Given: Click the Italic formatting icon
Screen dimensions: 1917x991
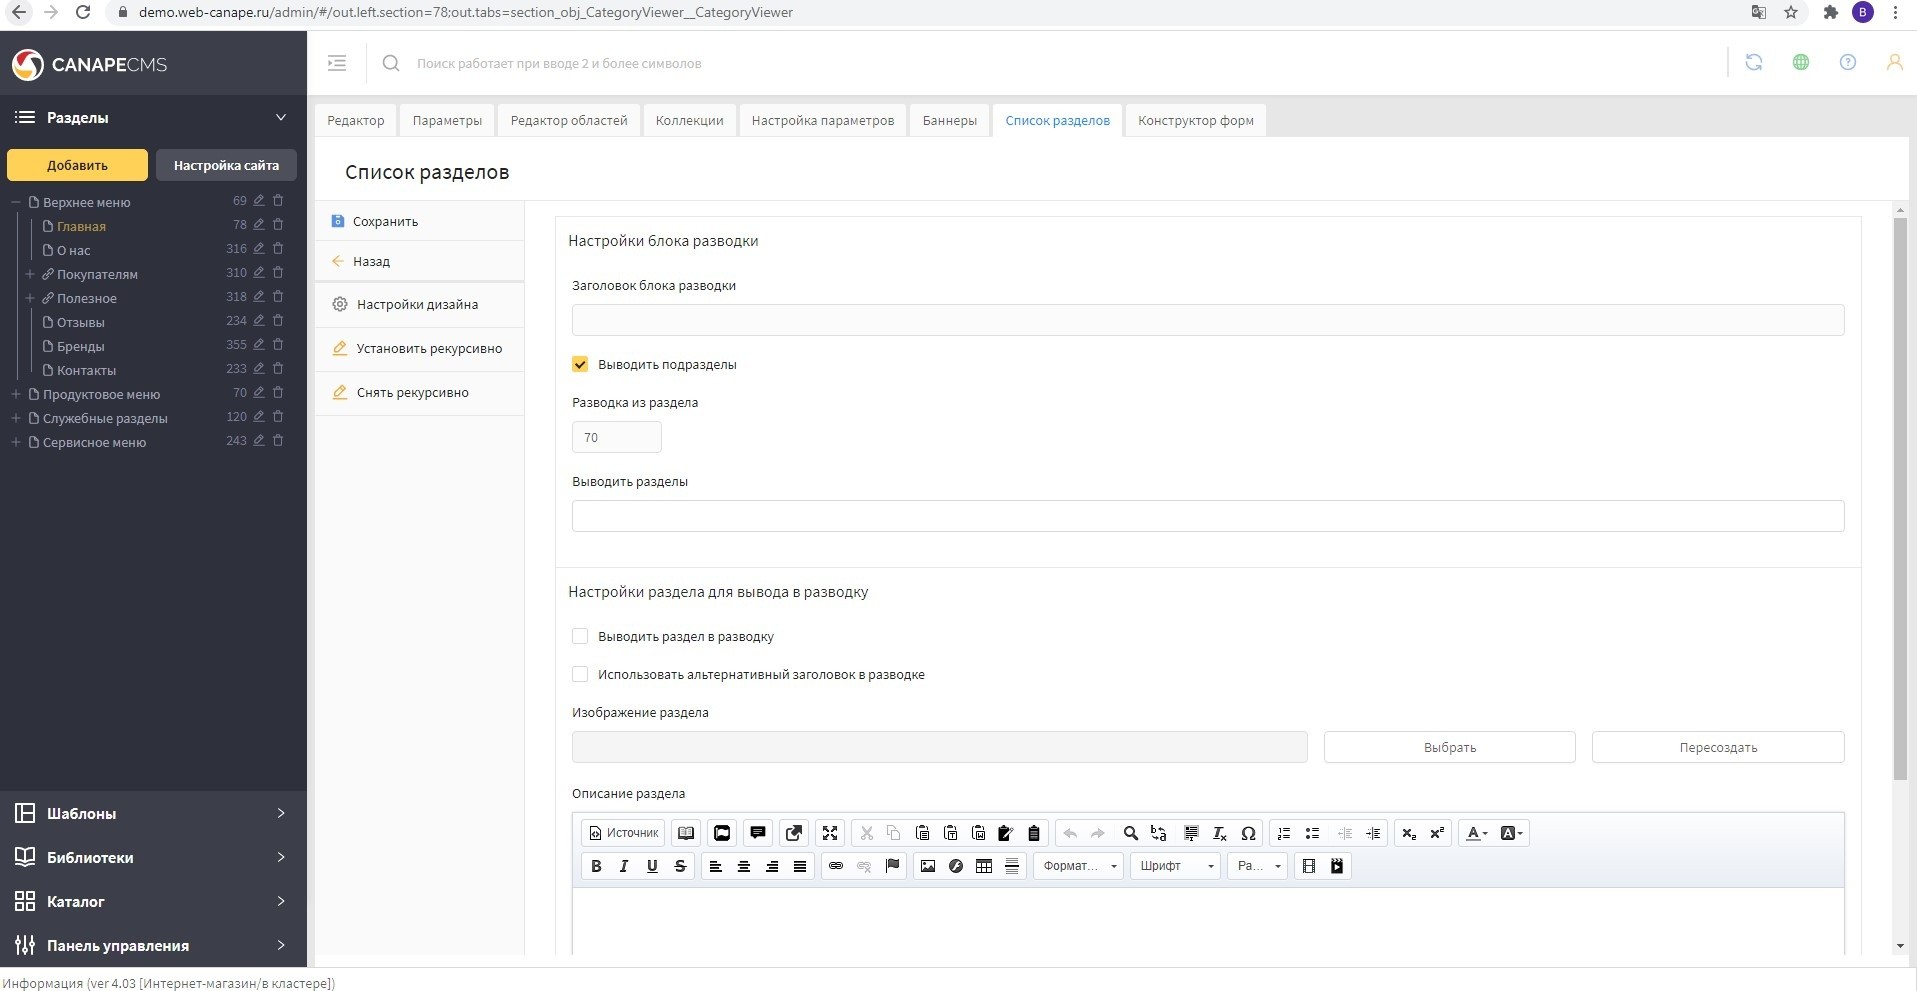Looking at the screenshot, I should pos(624,866).
